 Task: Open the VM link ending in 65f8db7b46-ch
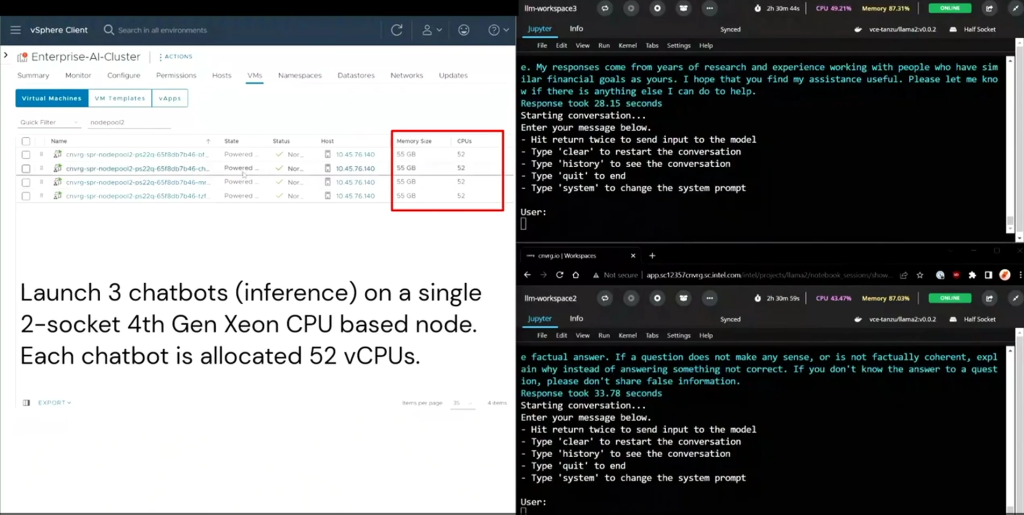click(x=138, y=168)
